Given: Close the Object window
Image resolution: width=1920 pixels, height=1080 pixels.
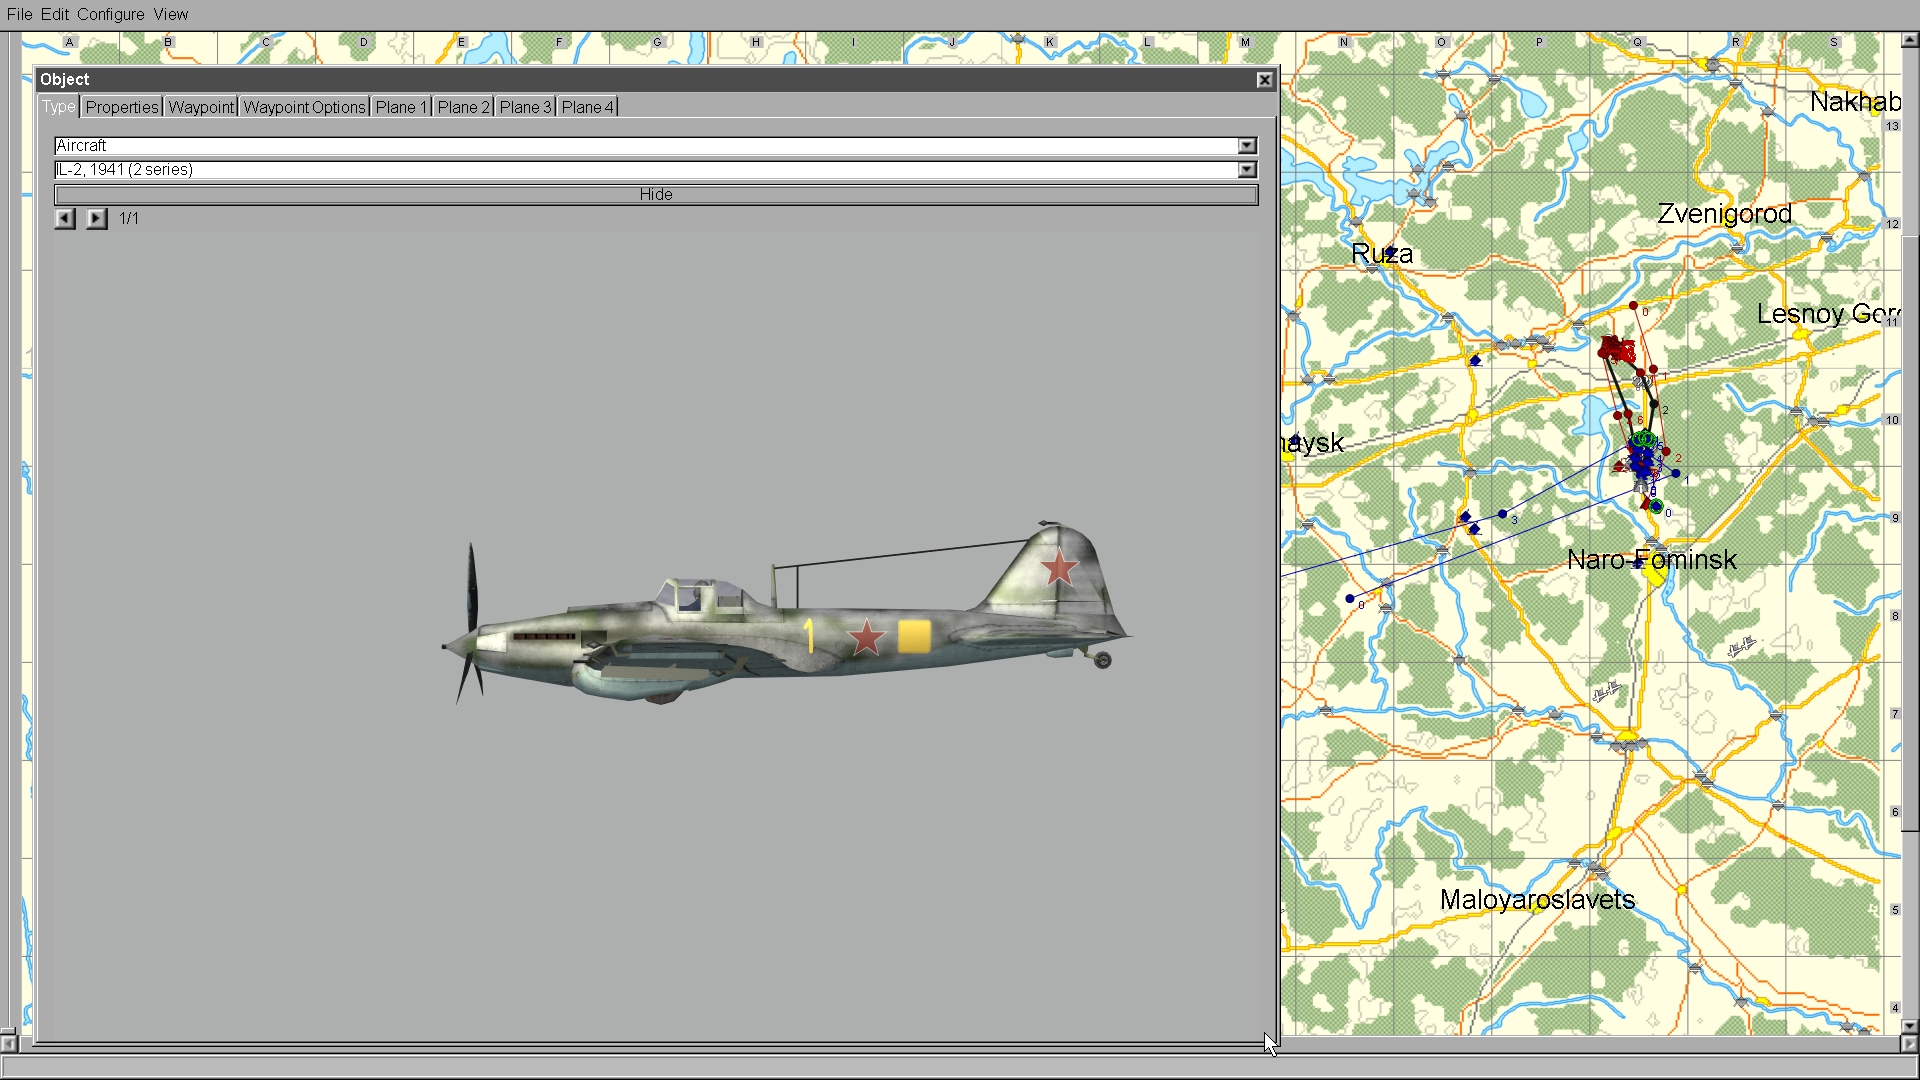Looking at the screenshot, I should (x=1264, y=80).
